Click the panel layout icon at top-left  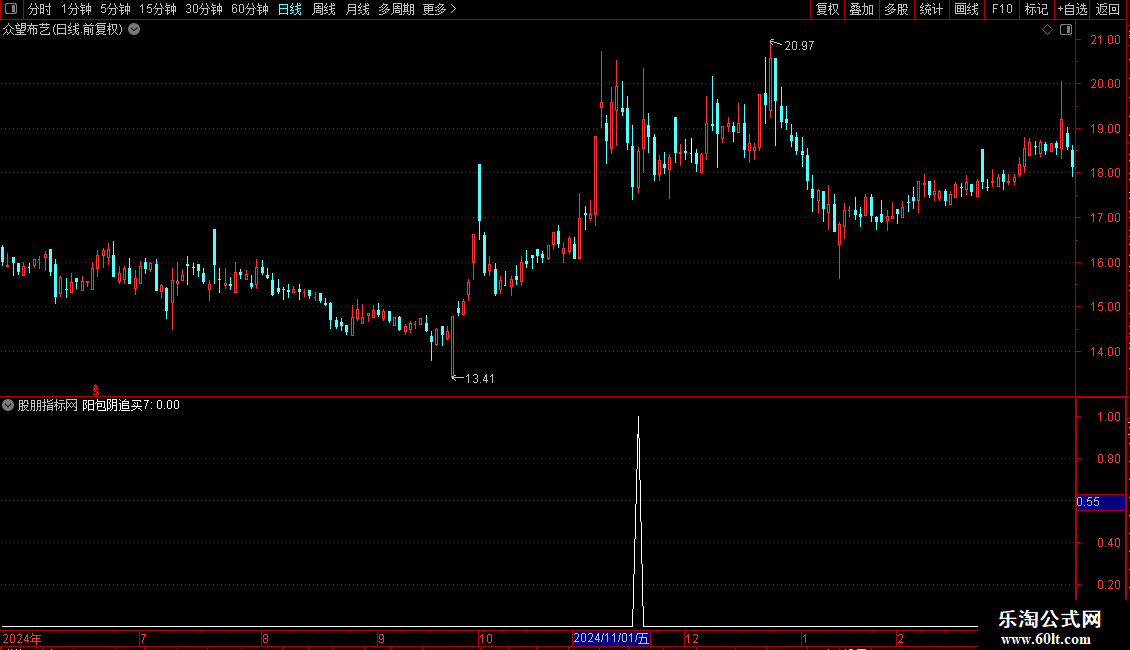tap(11, 9)
